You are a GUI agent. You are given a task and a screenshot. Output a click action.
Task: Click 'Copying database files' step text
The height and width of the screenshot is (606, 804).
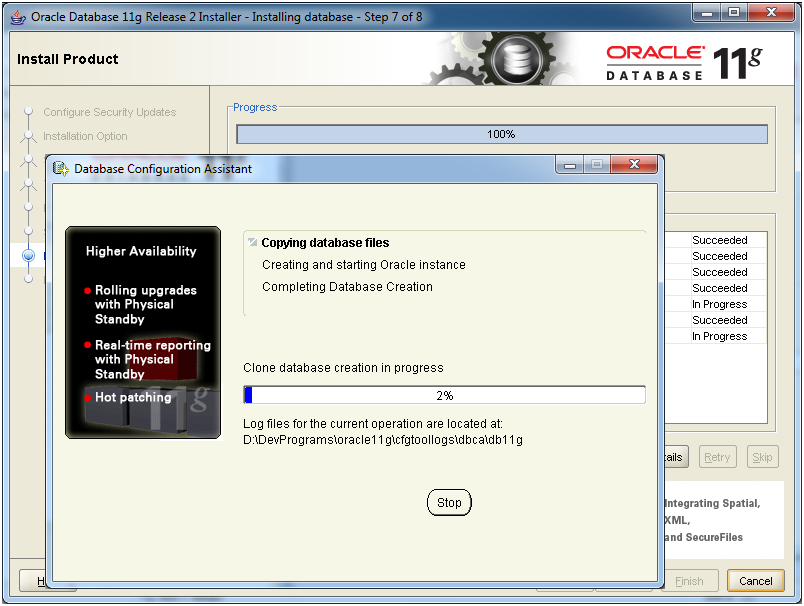[x=325, y=243]
